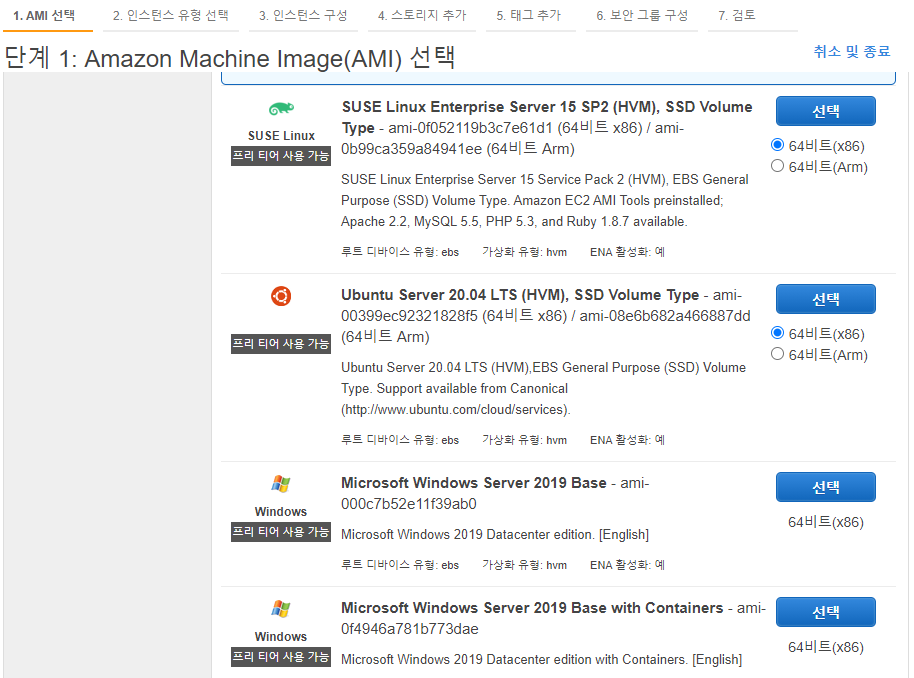Select 64비트(Arm) radio for SUSE Linux
914x678 pixels.
point(777,166)
